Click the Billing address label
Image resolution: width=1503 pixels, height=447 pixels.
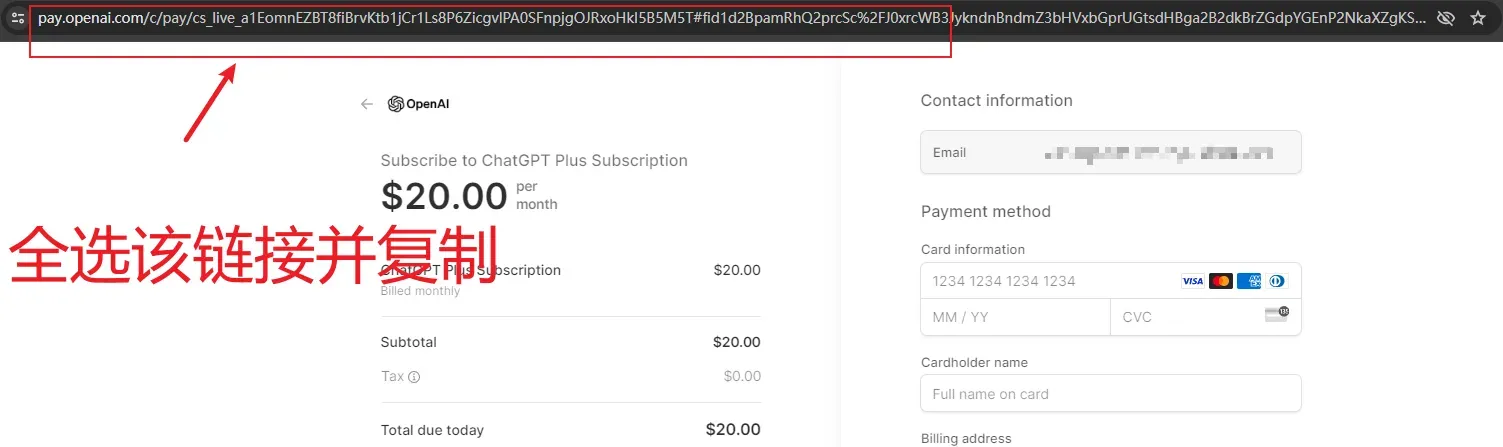point(966,438)
